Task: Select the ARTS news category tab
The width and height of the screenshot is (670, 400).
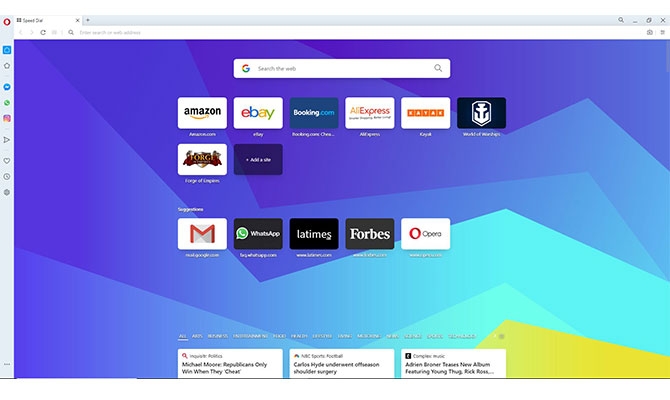Action: (197, 336)
